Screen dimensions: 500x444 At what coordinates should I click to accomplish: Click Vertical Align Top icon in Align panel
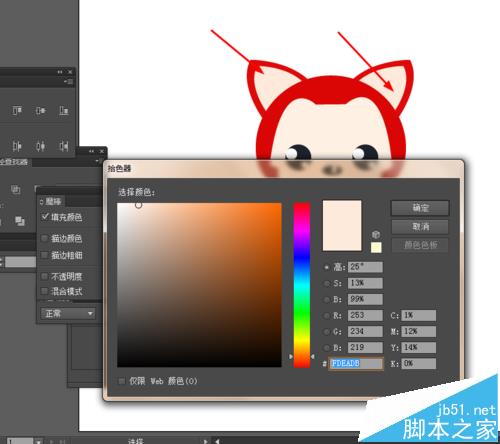pyautogui.click(x=17, y=110)
